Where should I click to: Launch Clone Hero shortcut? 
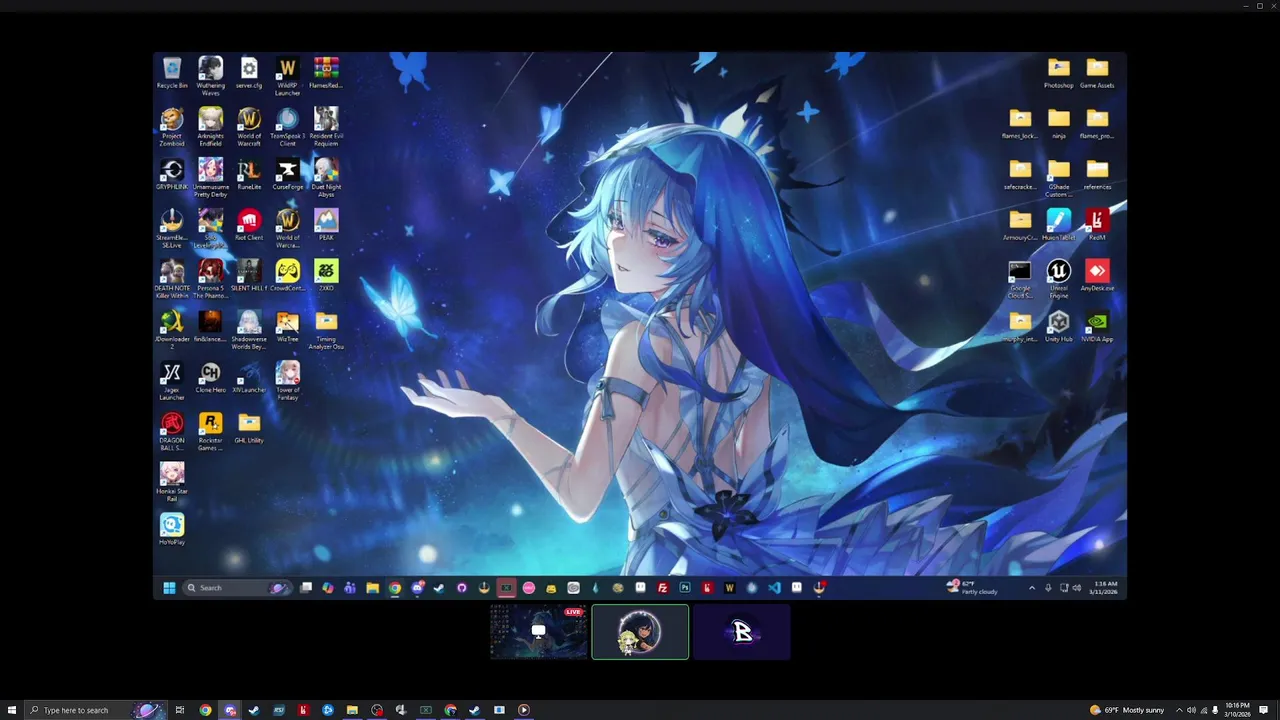(210, 378)
